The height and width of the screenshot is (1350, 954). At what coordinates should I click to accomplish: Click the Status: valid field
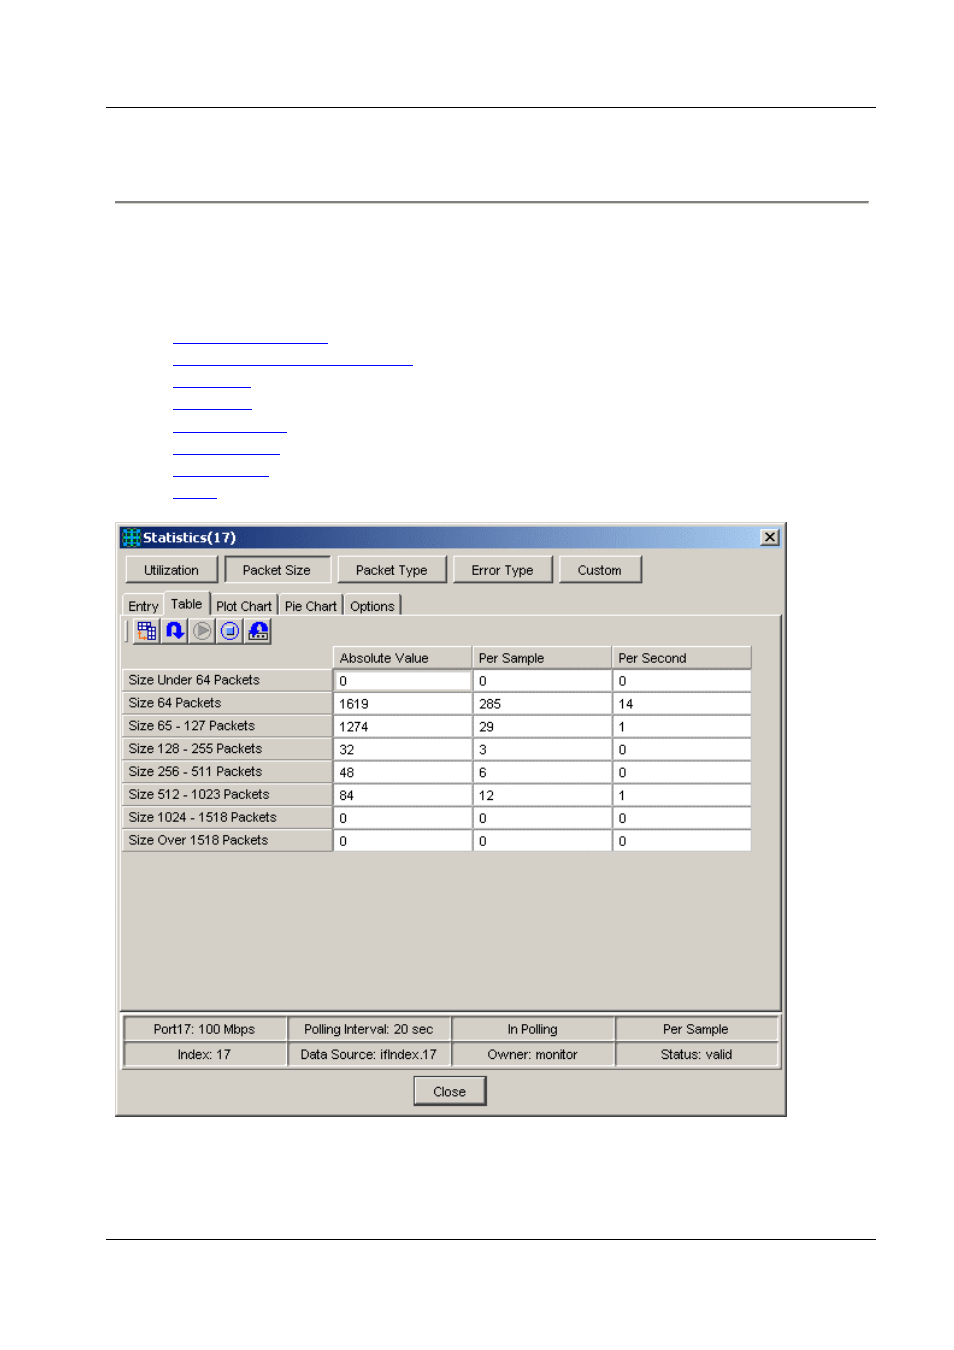[697, 1054]
